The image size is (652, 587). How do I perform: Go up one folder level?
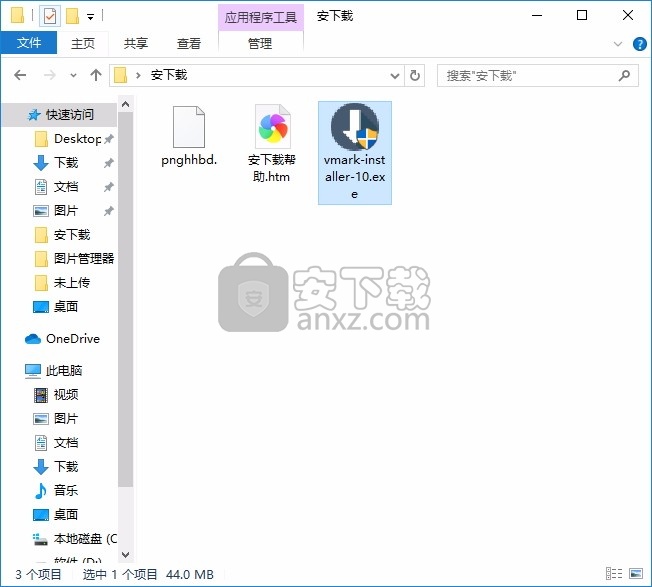[96, 75]
